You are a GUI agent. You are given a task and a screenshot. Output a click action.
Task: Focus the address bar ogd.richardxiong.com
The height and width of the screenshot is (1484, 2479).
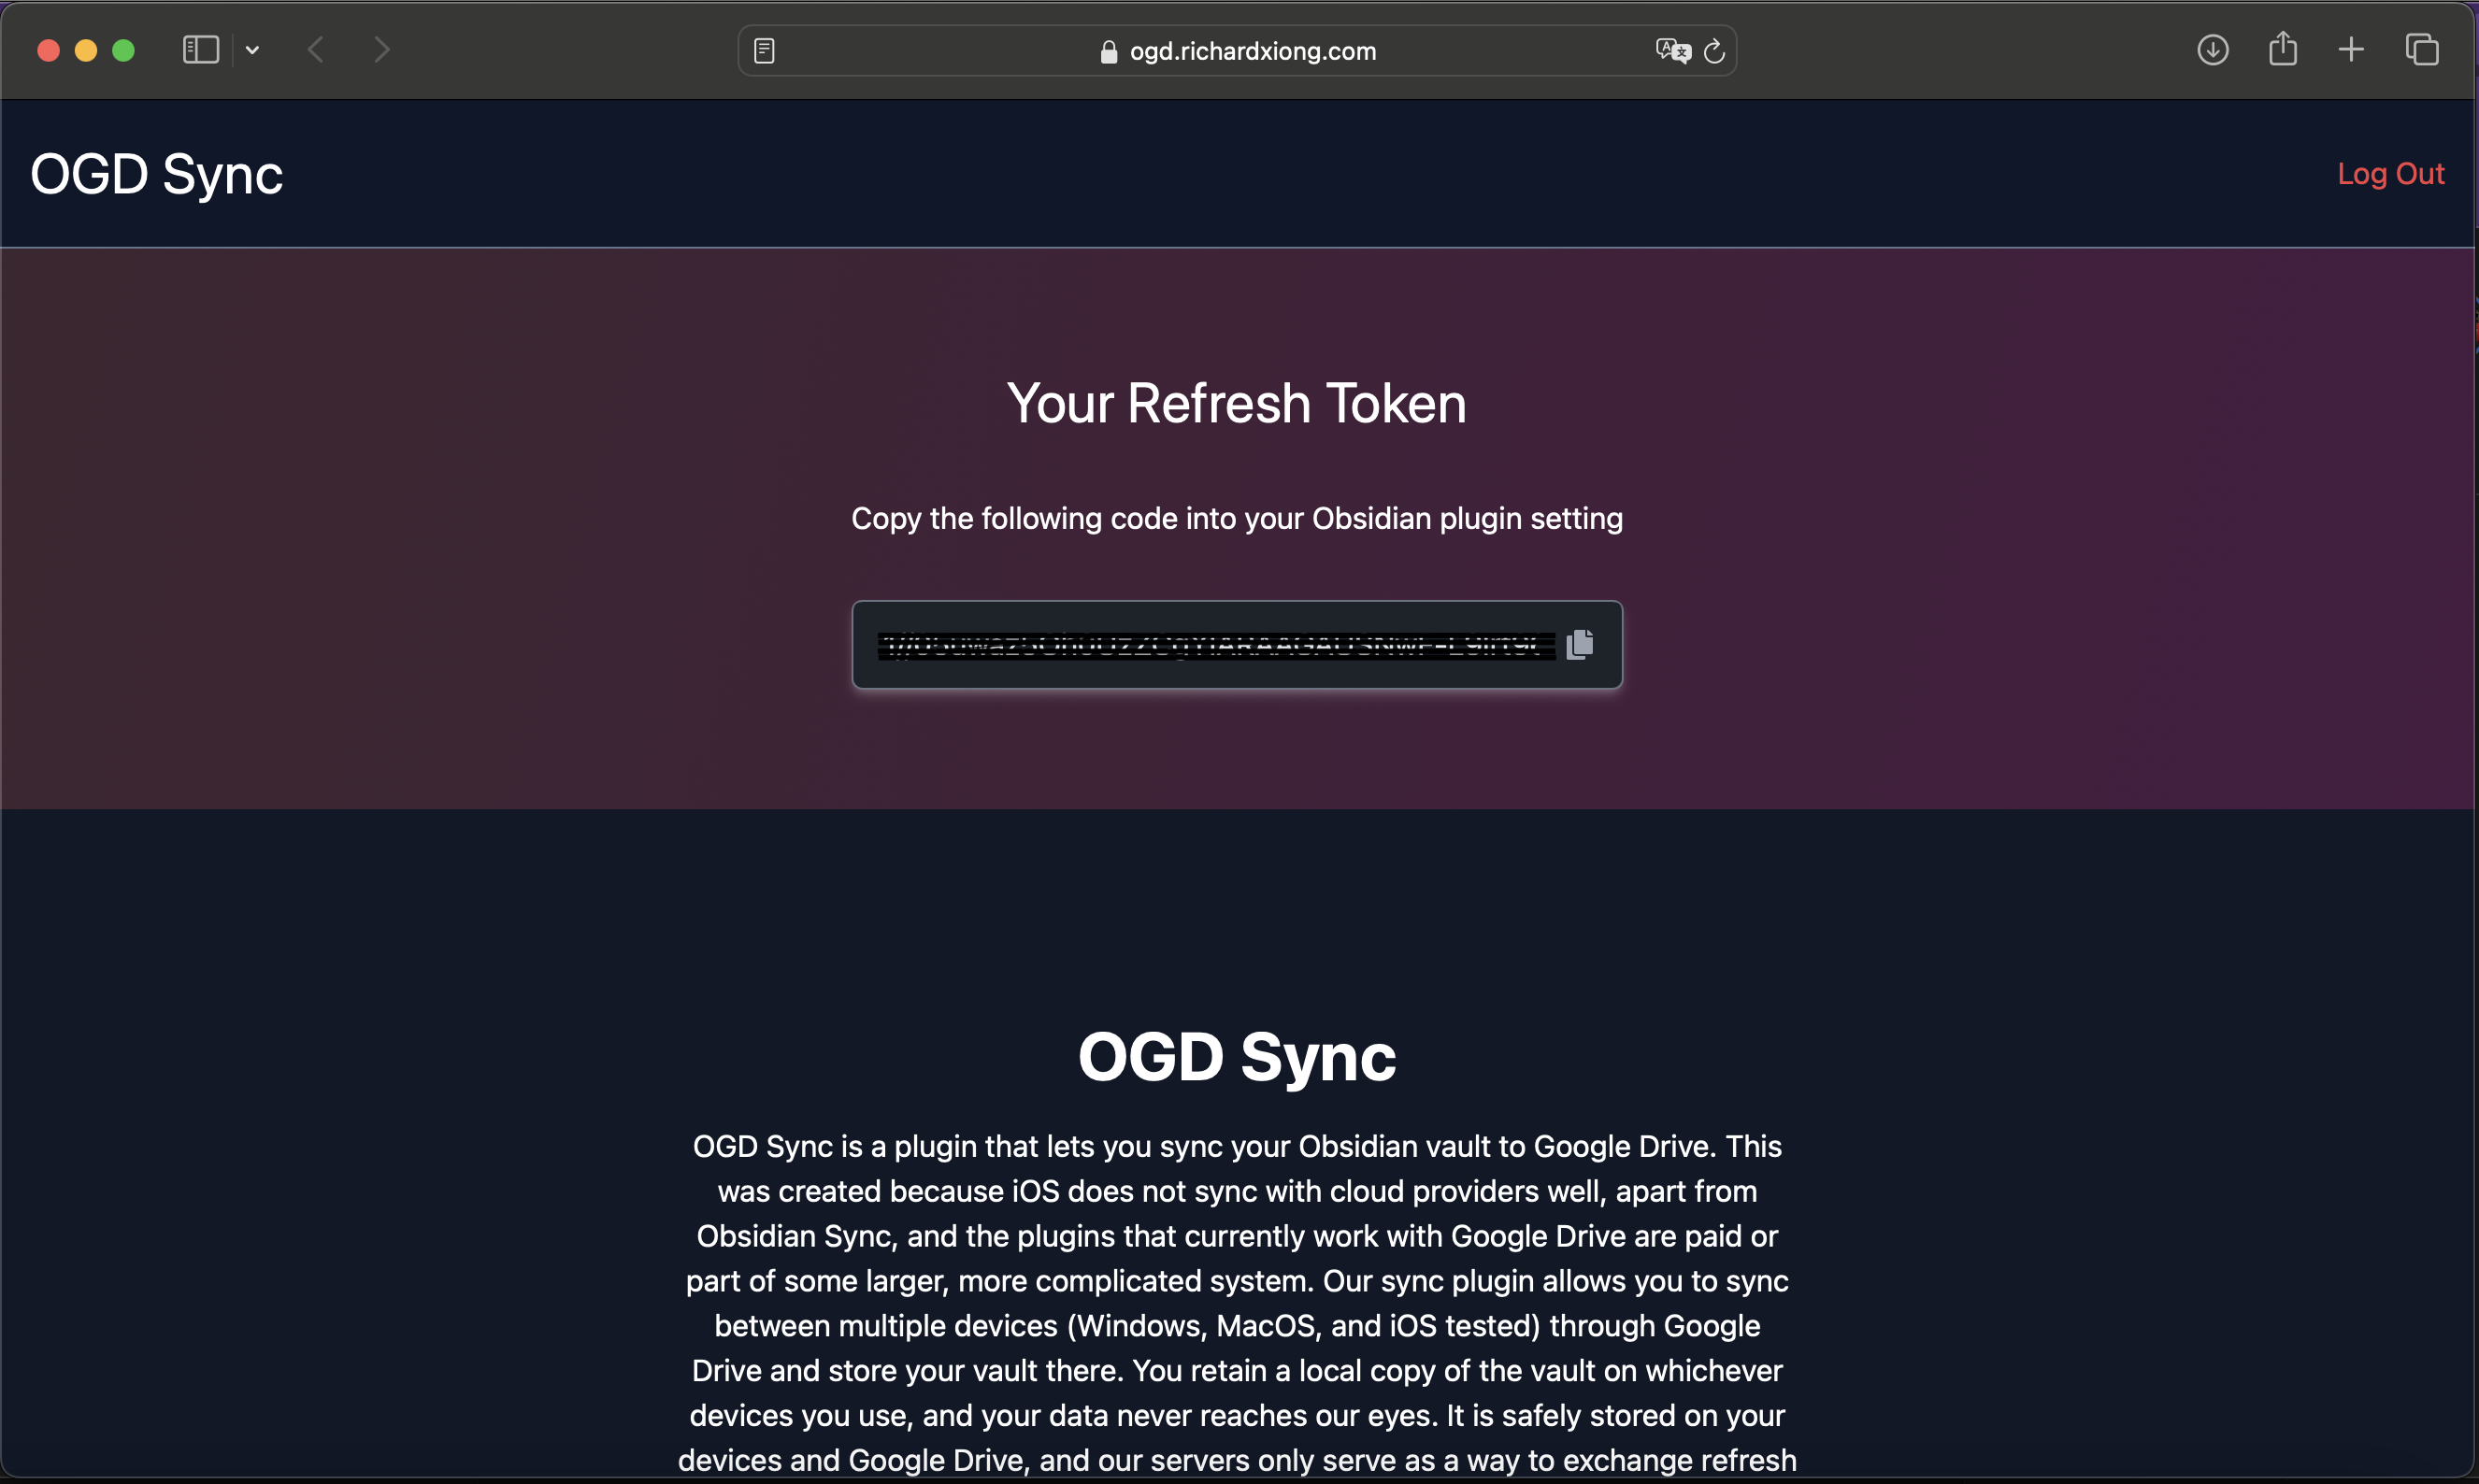(1237, 51)
